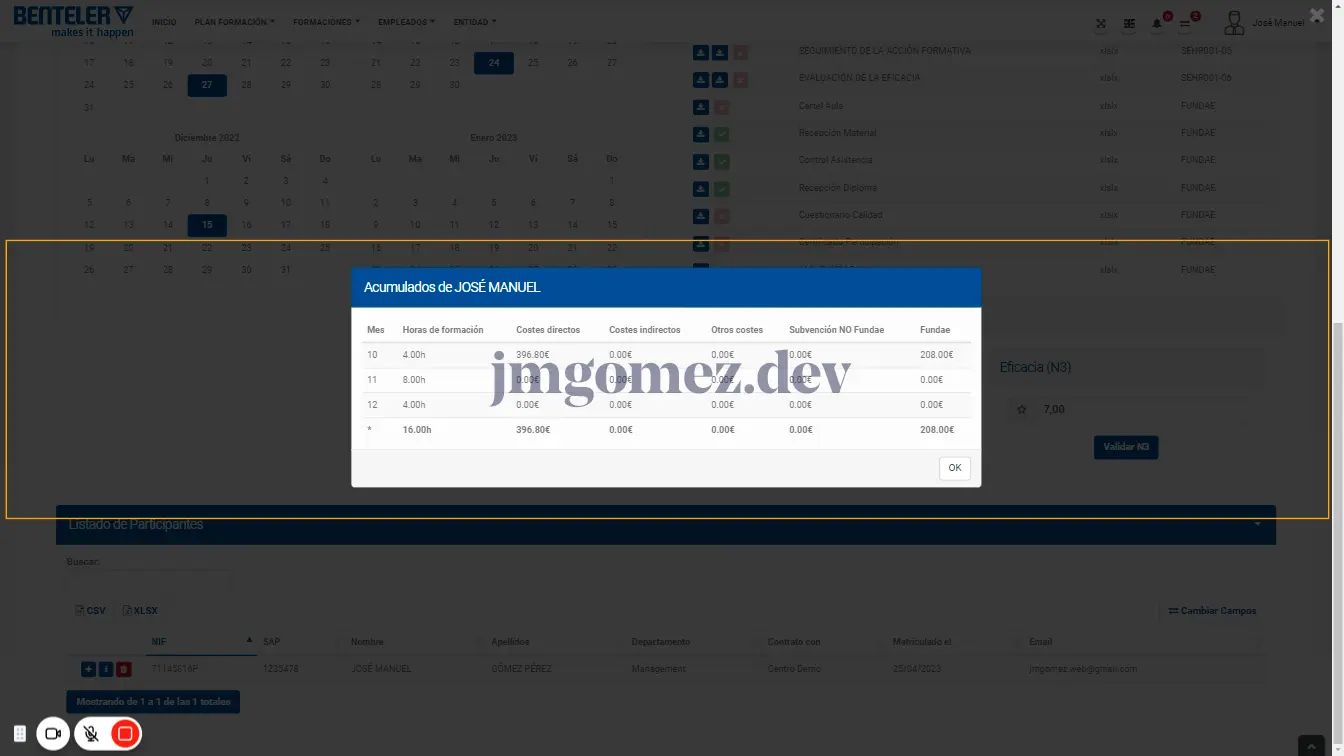Open the grid layout icon in header
Screen dimensions: 1344x756
[x=1129, y=24]
